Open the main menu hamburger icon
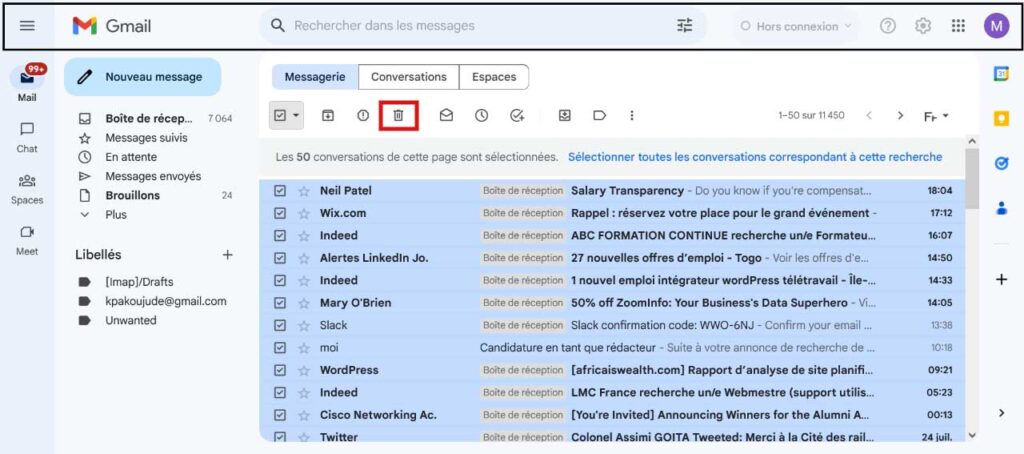The height and width of the screenshot is (454, 1024). click(27, 26)
